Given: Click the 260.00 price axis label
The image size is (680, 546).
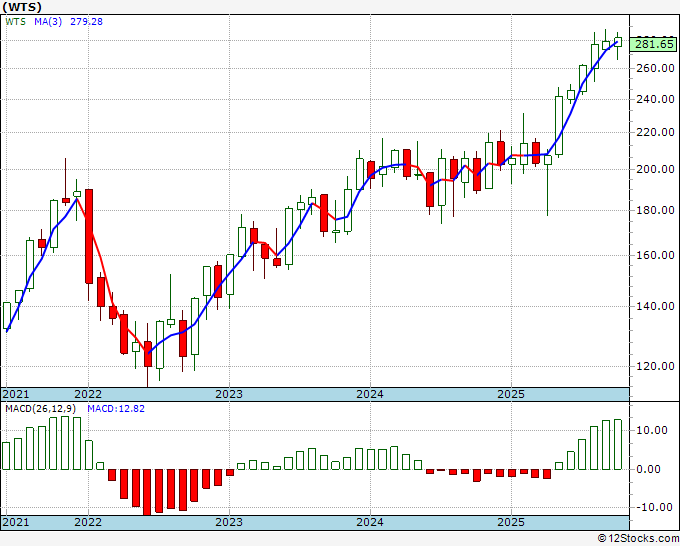Looking at the screenshot, I should click(x=655, y=68).
